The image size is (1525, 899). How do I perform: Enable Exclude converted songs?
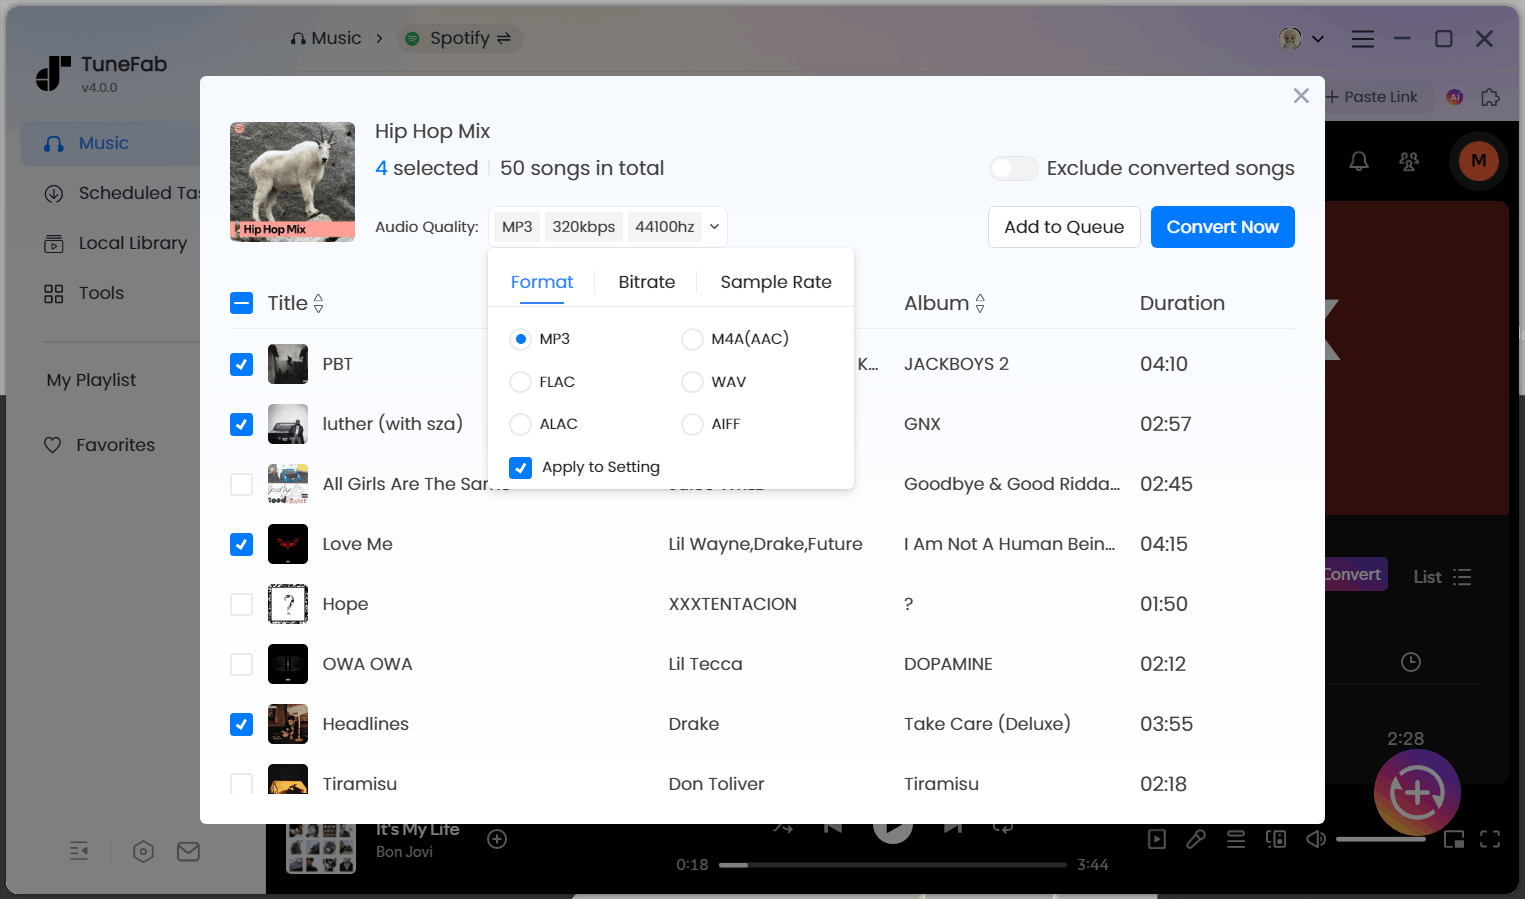point(1013,168)
